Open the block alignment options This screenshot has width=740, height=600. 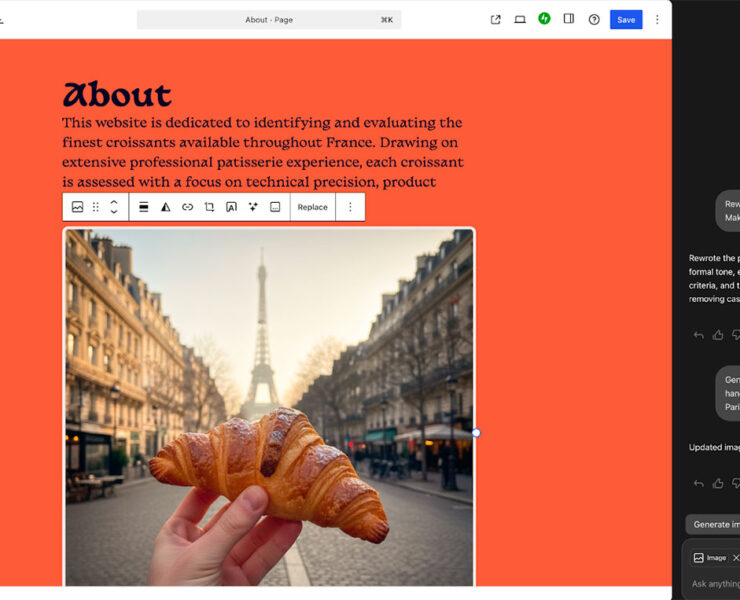point(143,207)
